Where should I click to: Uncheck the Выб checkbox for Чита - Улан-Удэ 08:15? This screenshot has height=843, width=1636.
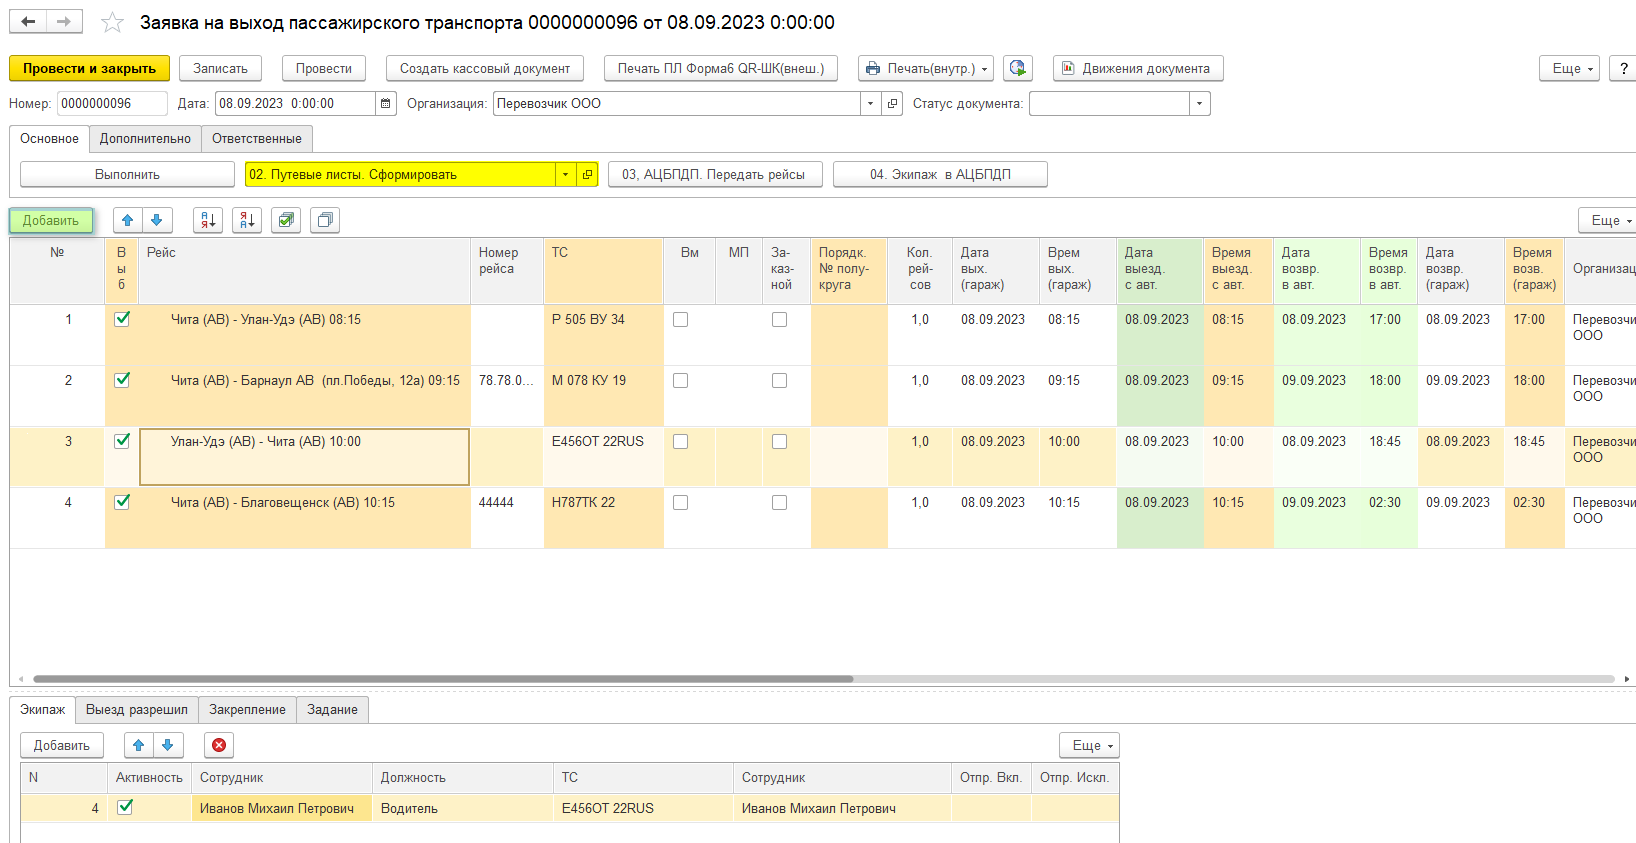[122, 319]
